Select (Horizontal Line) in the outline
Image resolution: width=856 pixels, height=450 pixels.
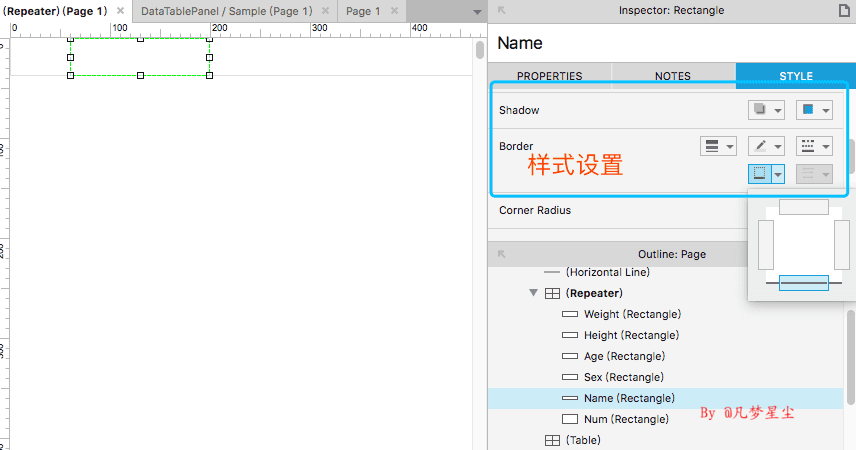[x=608, y=272]
